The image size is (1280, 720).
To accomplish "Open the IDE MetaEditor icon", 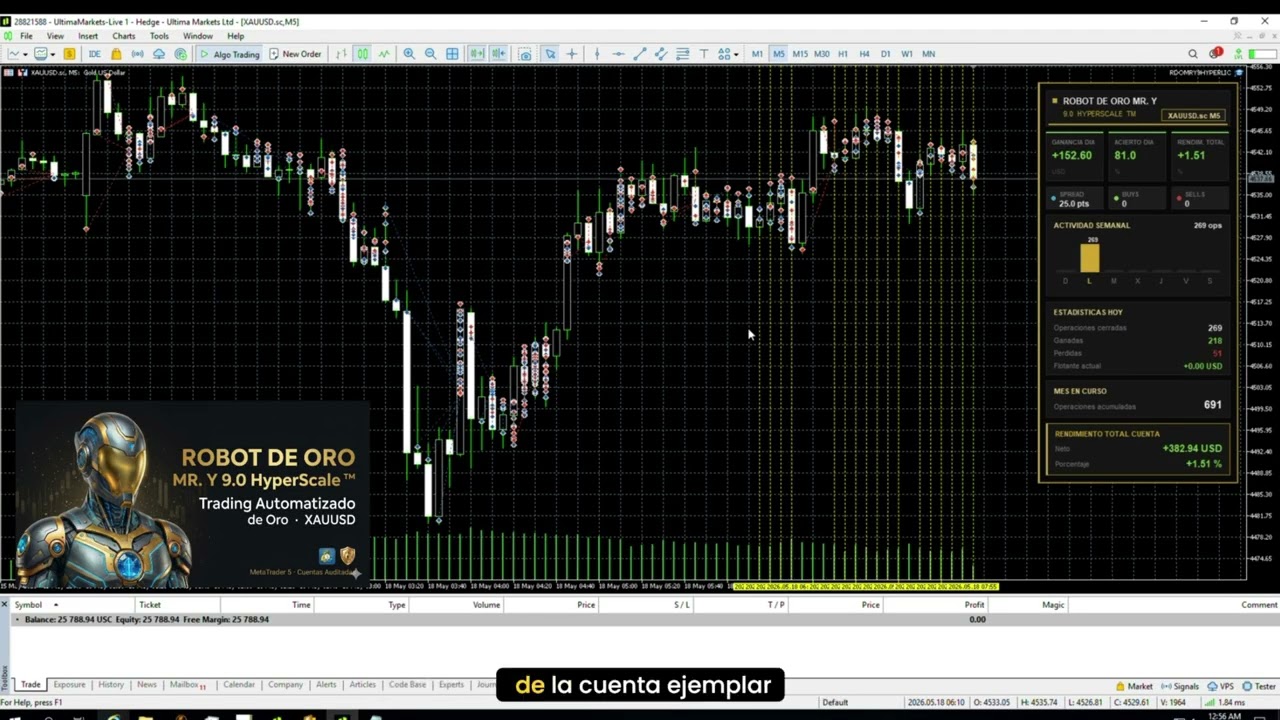I will 95,54.
